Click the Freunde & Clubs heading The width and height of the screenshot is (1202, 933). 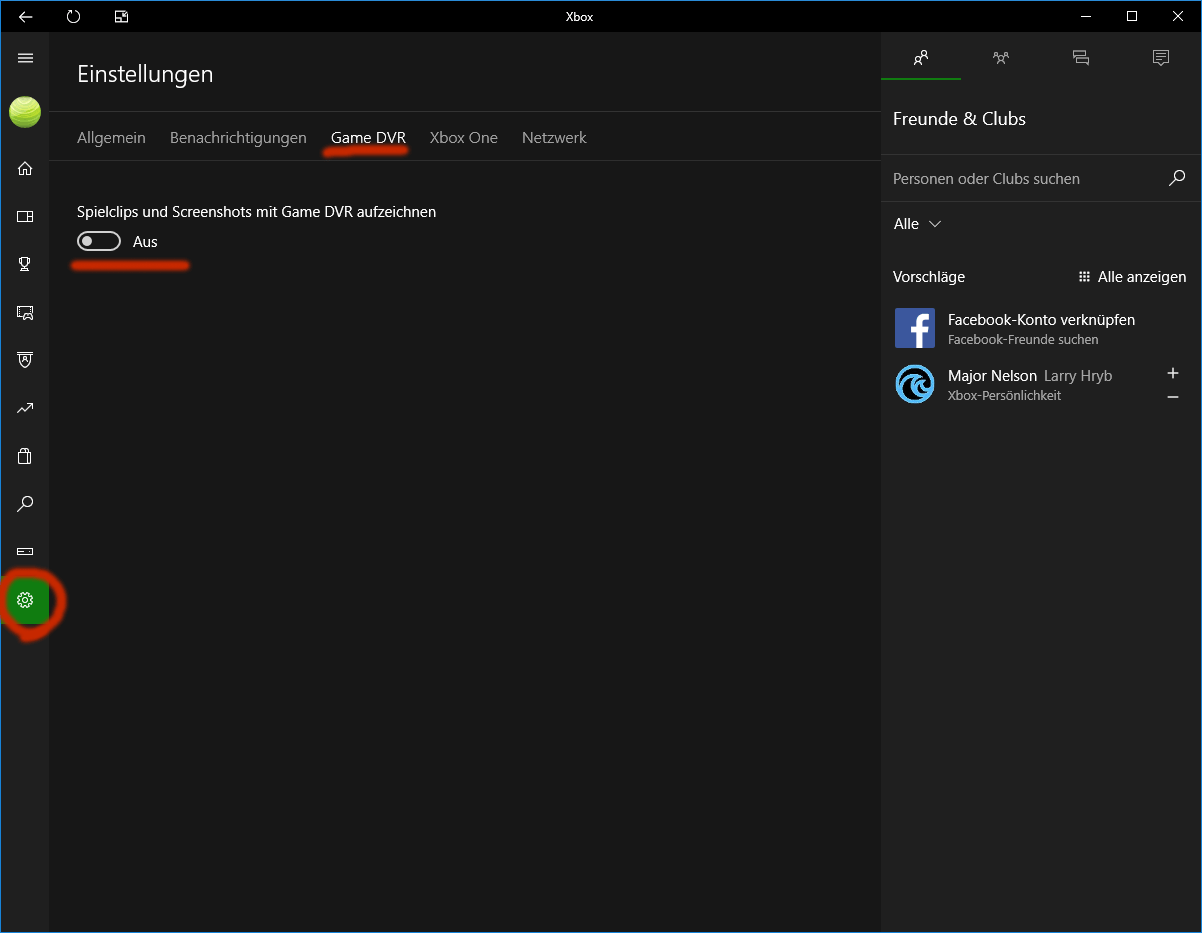point(959,119)
